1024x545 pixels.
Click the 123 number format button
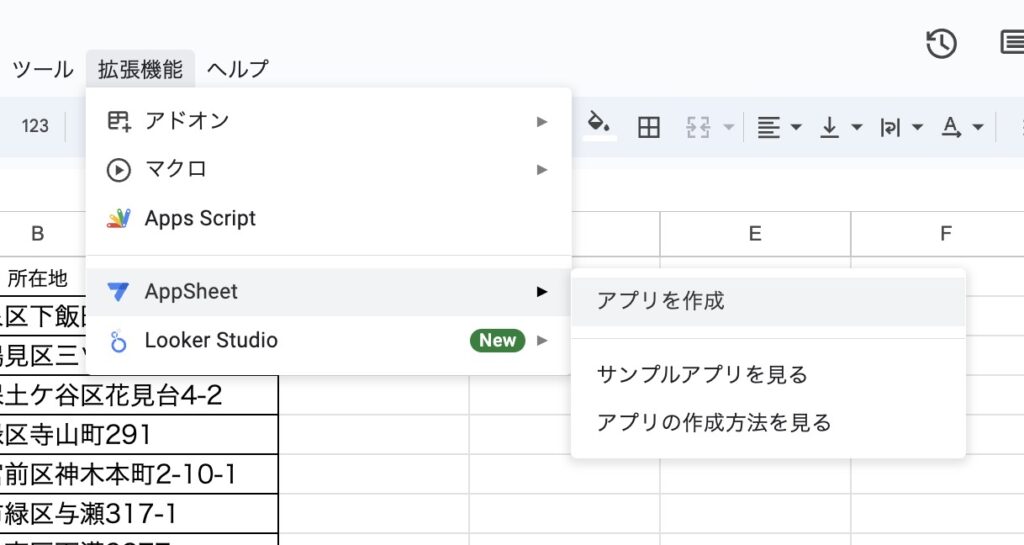click(35, 126)
